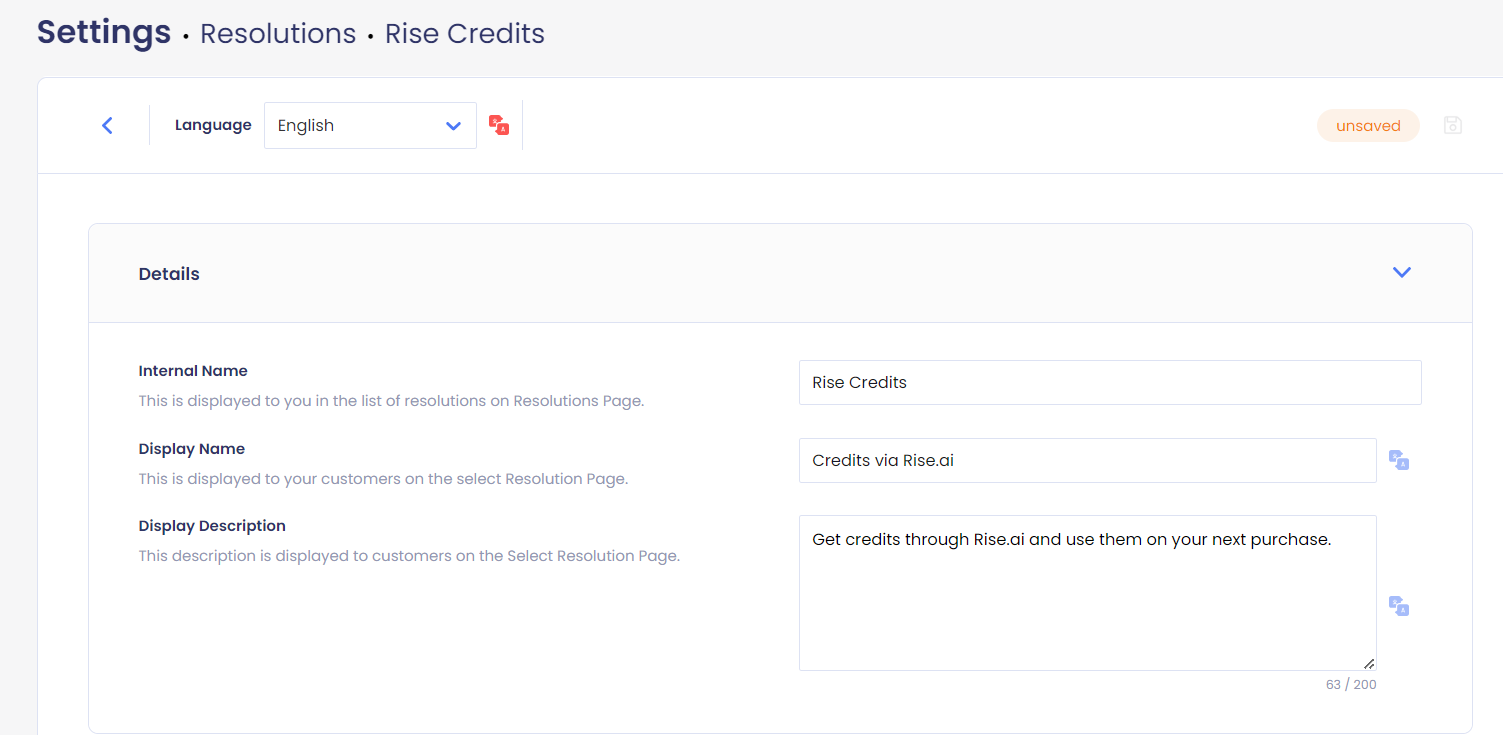The height and width of the screenshot is (735, 1503).
Task: Click the Internal Name input field
Action: tap(1110, 382)
